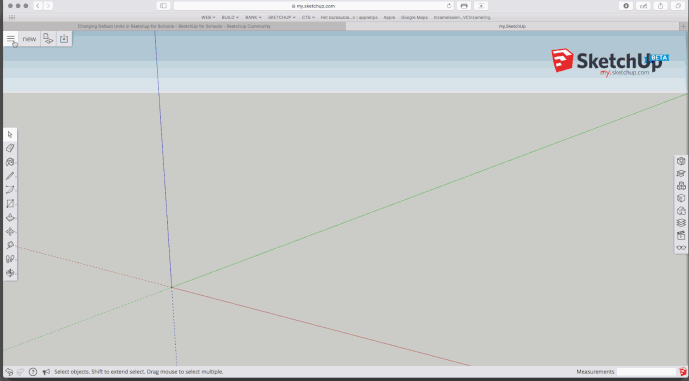Click the Measurements input box
Image resolution: width=689 pixels, height=381 pixels.
pos(646,372)
